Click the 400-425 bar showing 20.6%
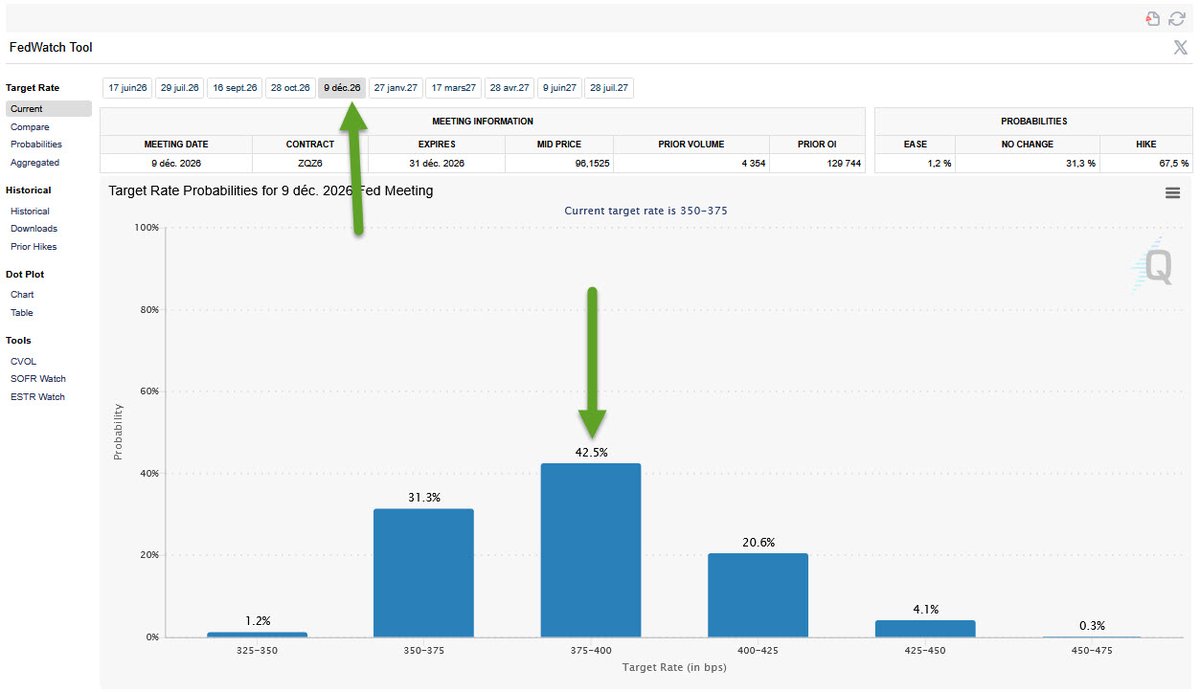1200x692 pixels. pyautogui.click(x=757, y=595)
